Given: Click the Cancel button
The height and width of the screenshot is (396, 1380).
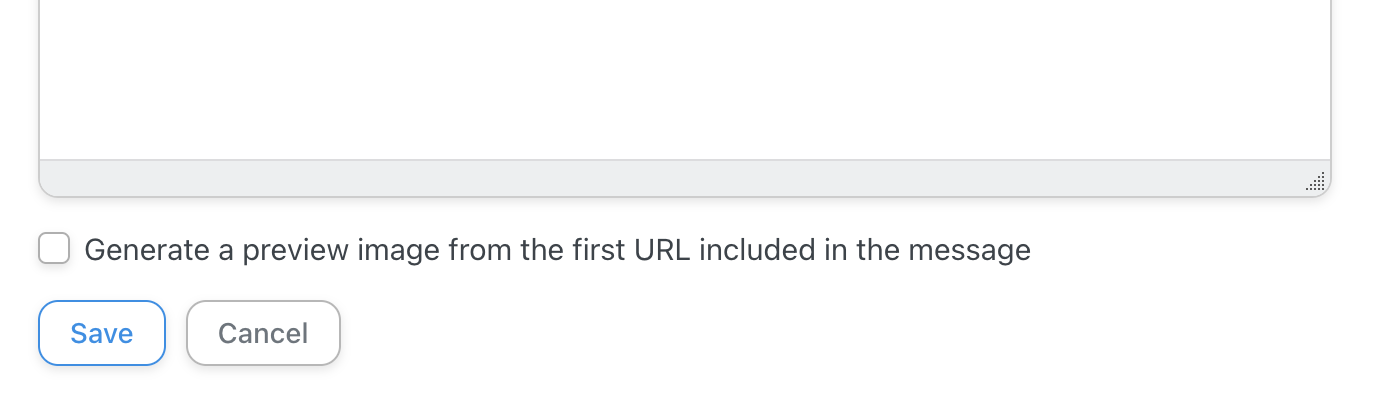Looking at the screenshot, I should point(263,333).
